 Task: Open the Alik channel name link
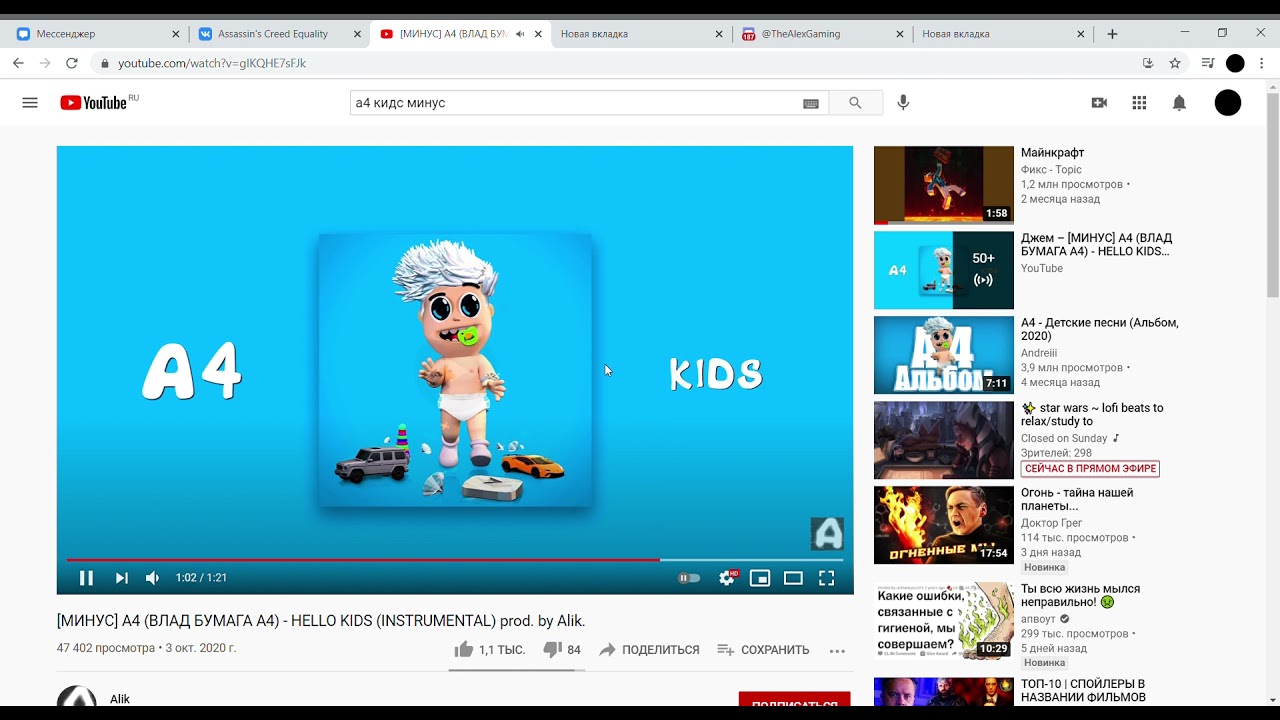(x=120, y=699)
